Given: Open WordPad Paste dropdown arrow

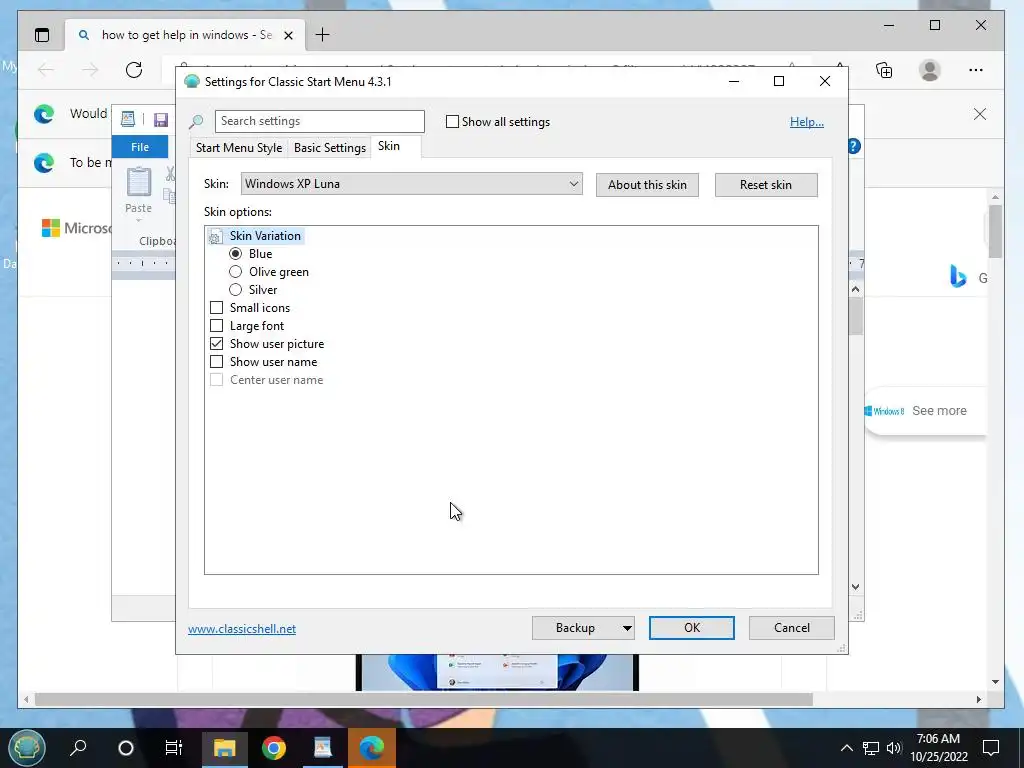Looking at the screenshot, I should click(138, 221).
